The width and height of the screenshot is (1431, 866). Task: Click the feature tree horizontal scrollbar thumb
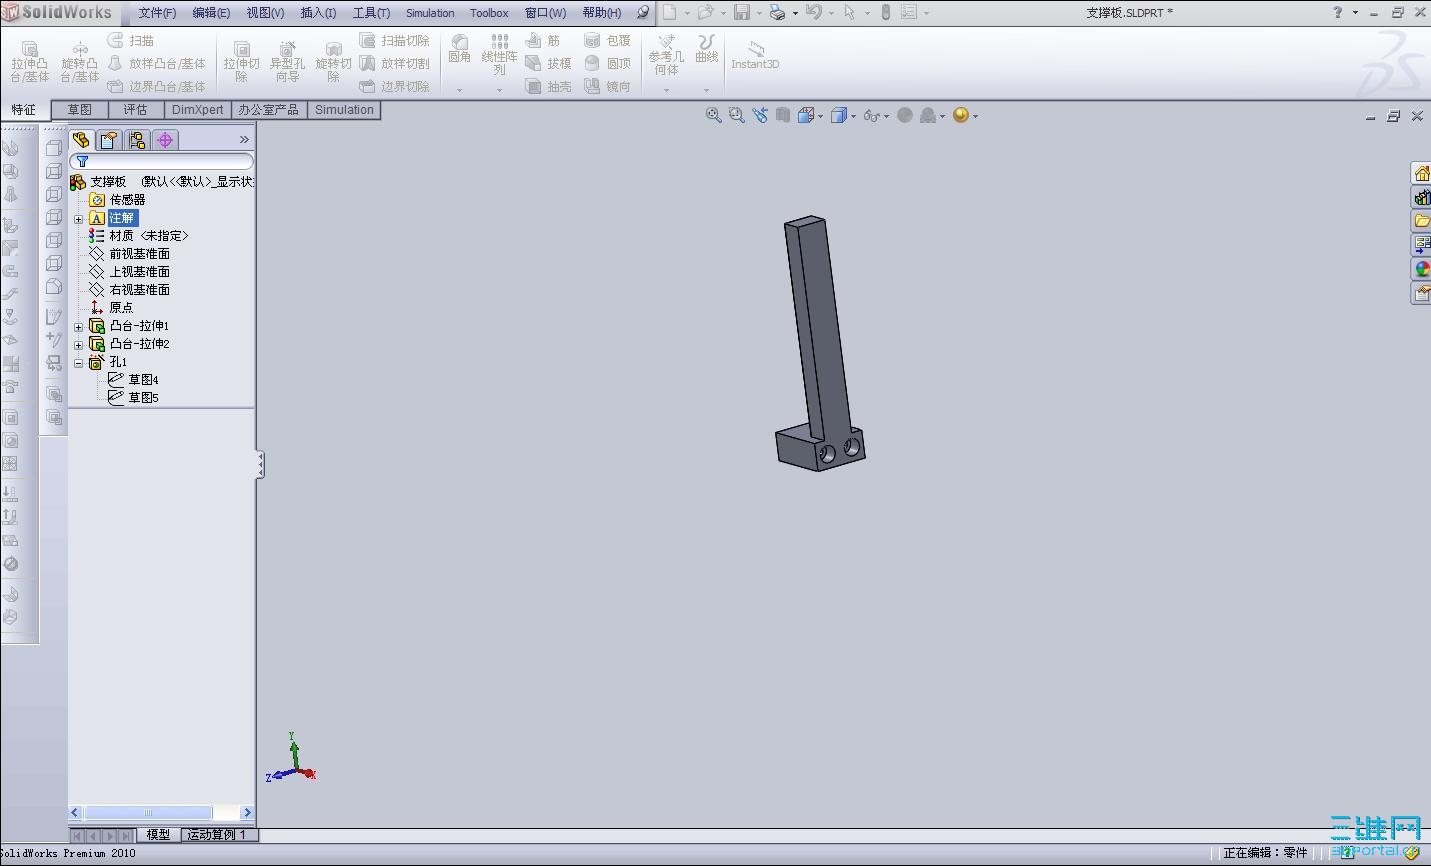[148, 813]
